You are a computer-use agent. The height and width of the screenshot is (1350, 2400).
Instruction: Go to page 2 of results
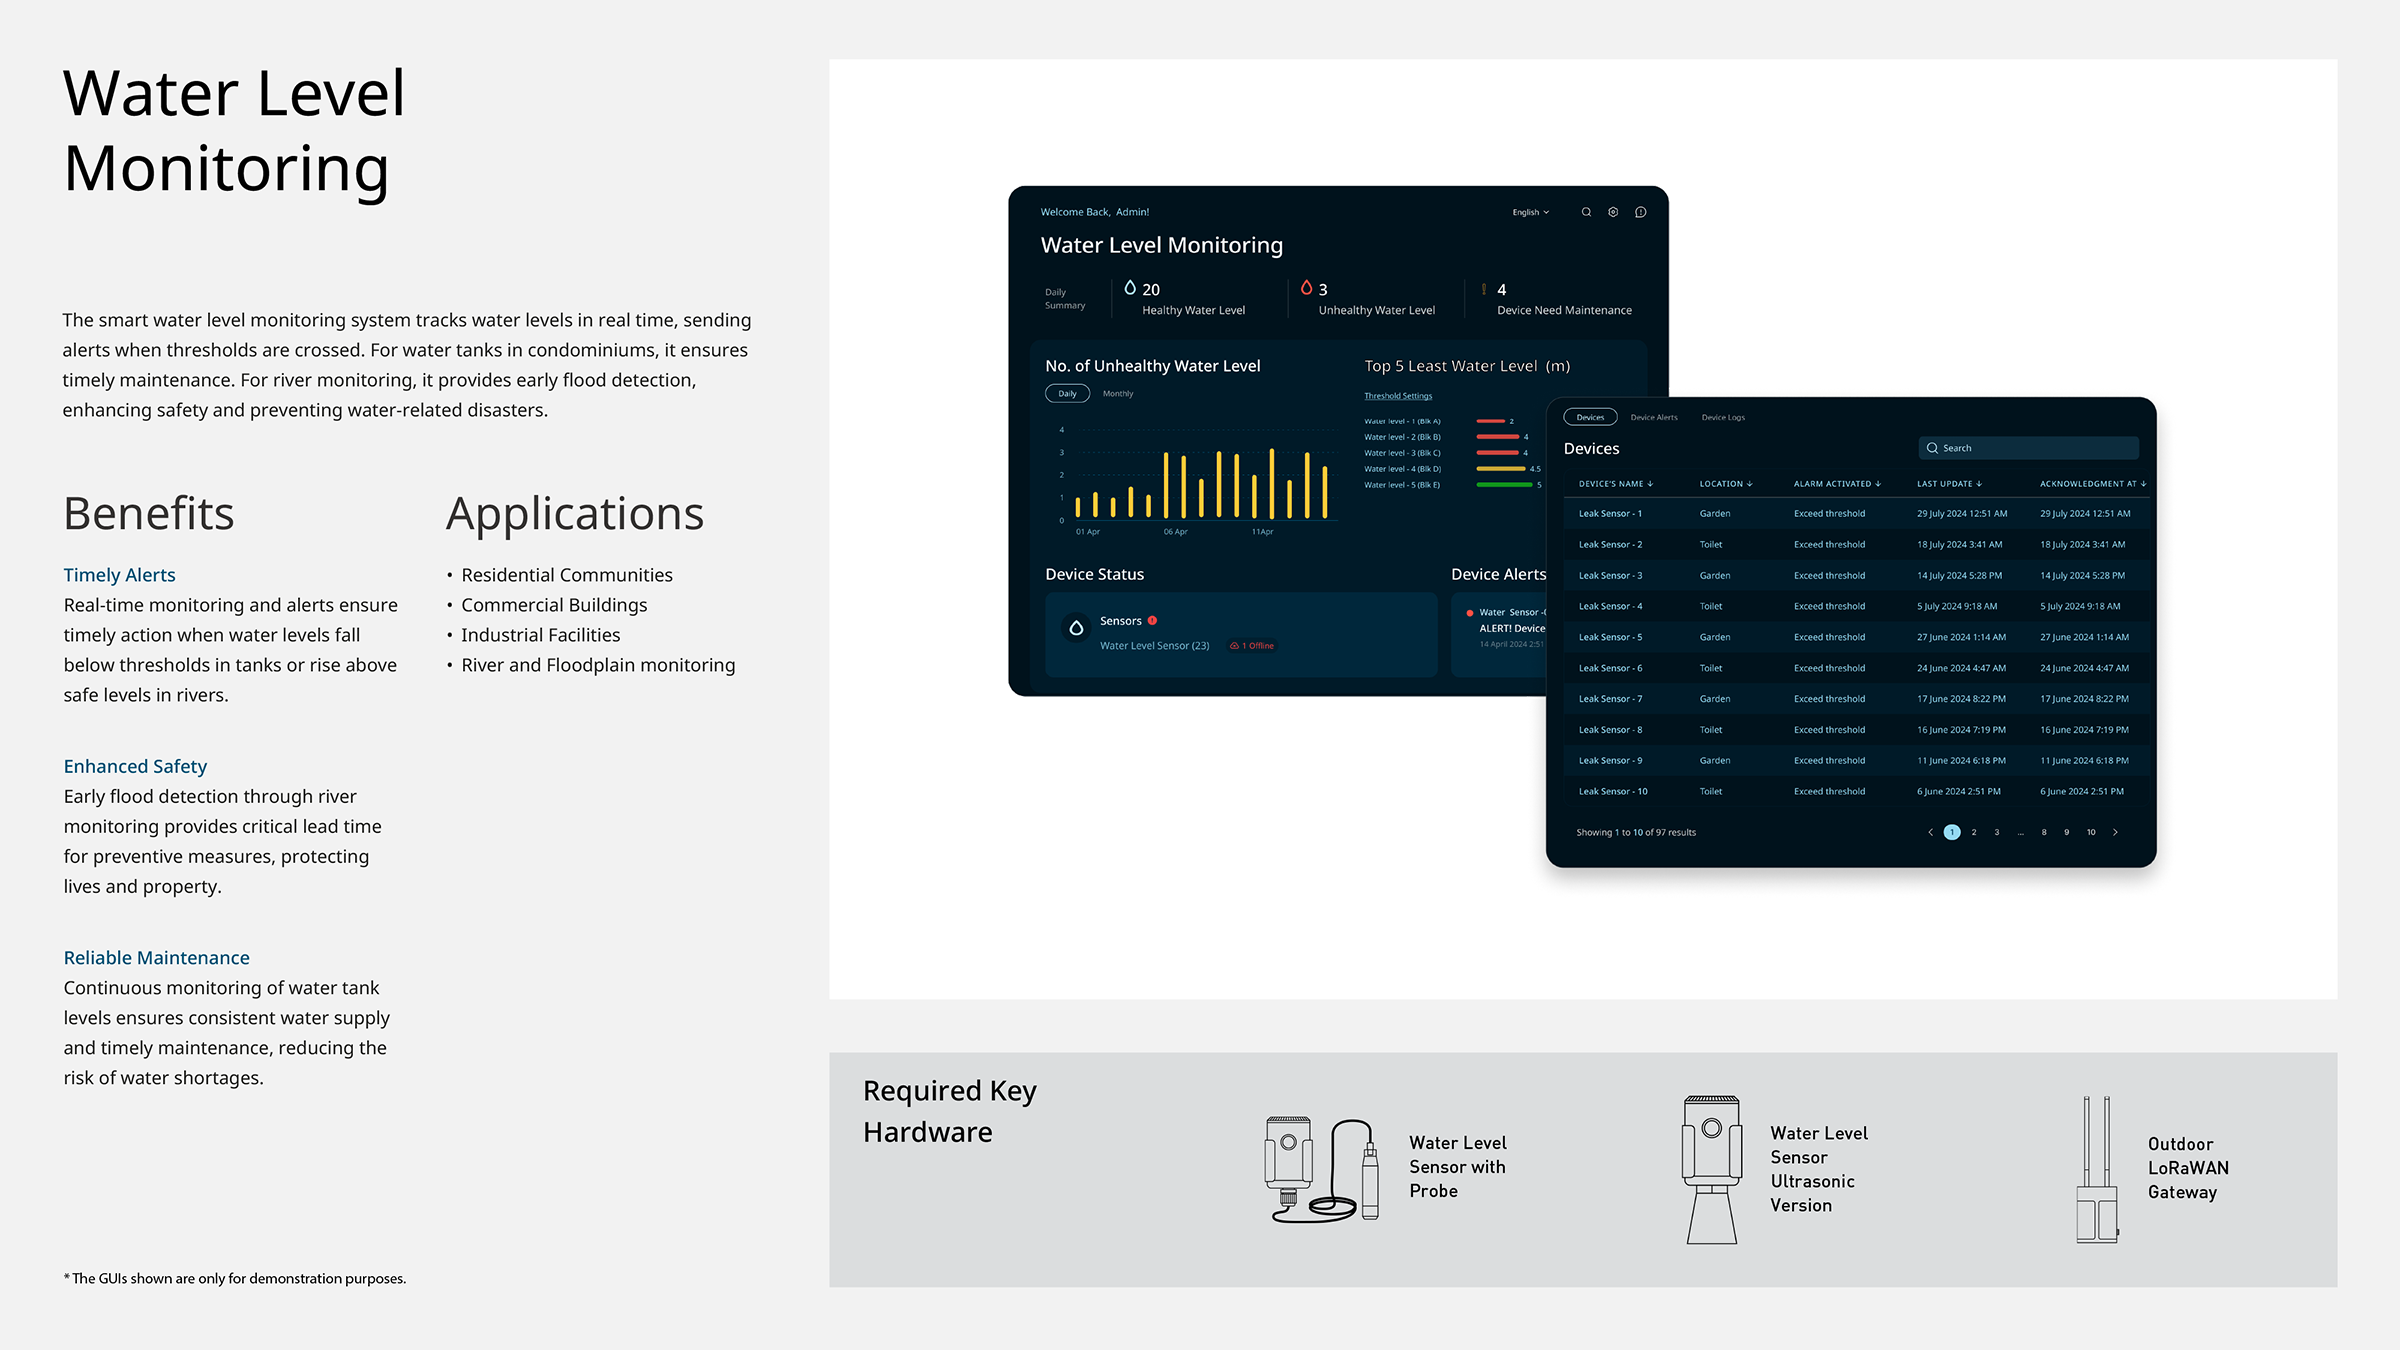click(x=1974, y=832)
